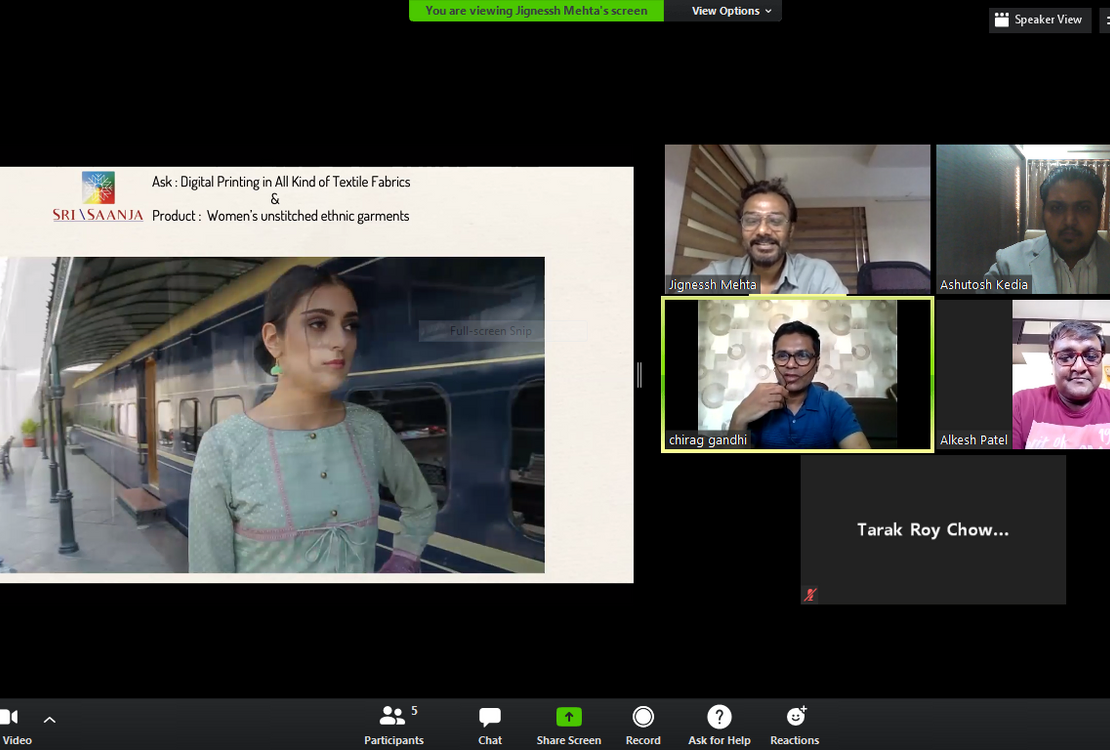
Task: Click muted microphone icon on Tarak Roy tile
Action: point(810,595)
